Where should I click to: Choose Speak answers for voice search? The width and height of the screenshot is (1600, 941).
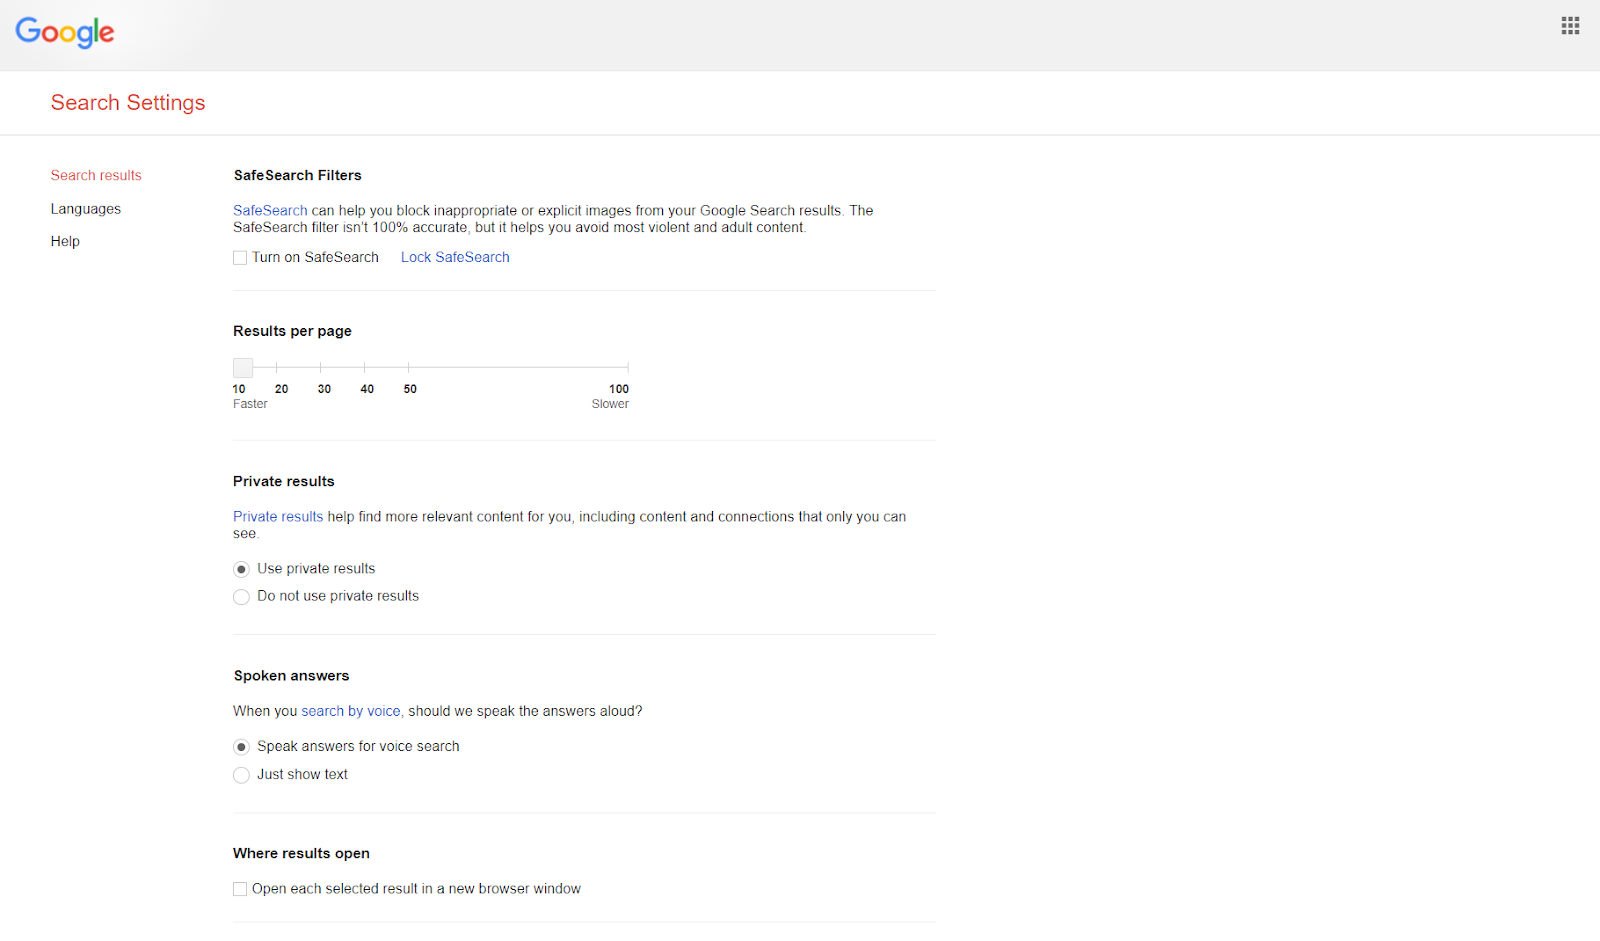(x=241, y=747)
